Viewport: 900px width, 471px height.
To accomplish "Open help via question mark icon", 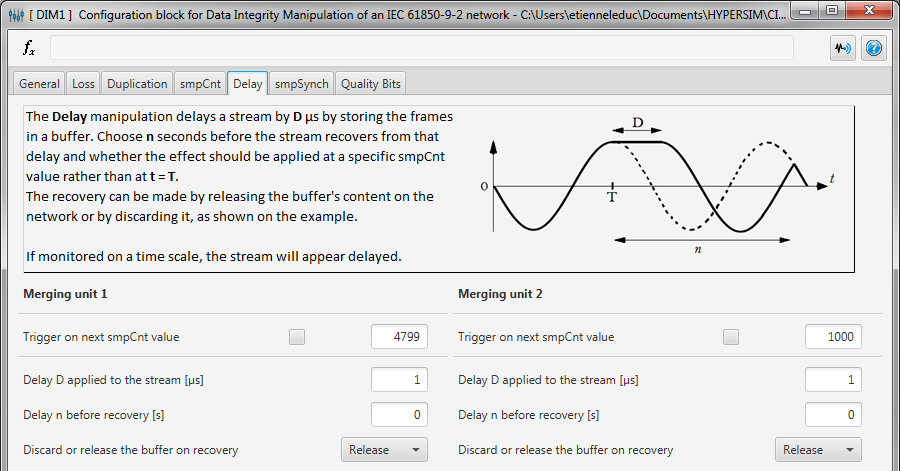I will 873,48.
